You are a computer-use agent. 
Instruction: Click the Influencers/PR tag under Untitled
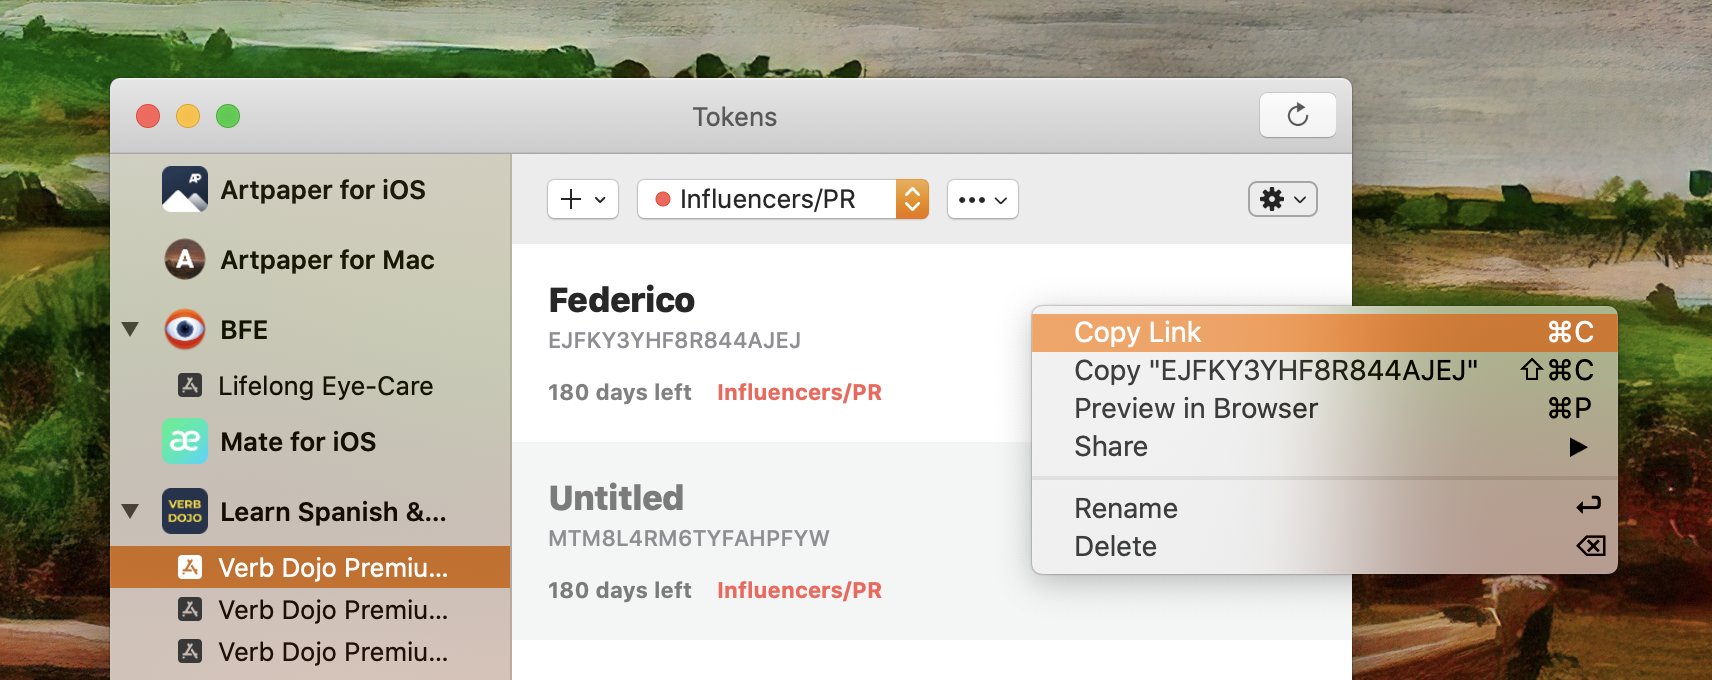point(799,590)
